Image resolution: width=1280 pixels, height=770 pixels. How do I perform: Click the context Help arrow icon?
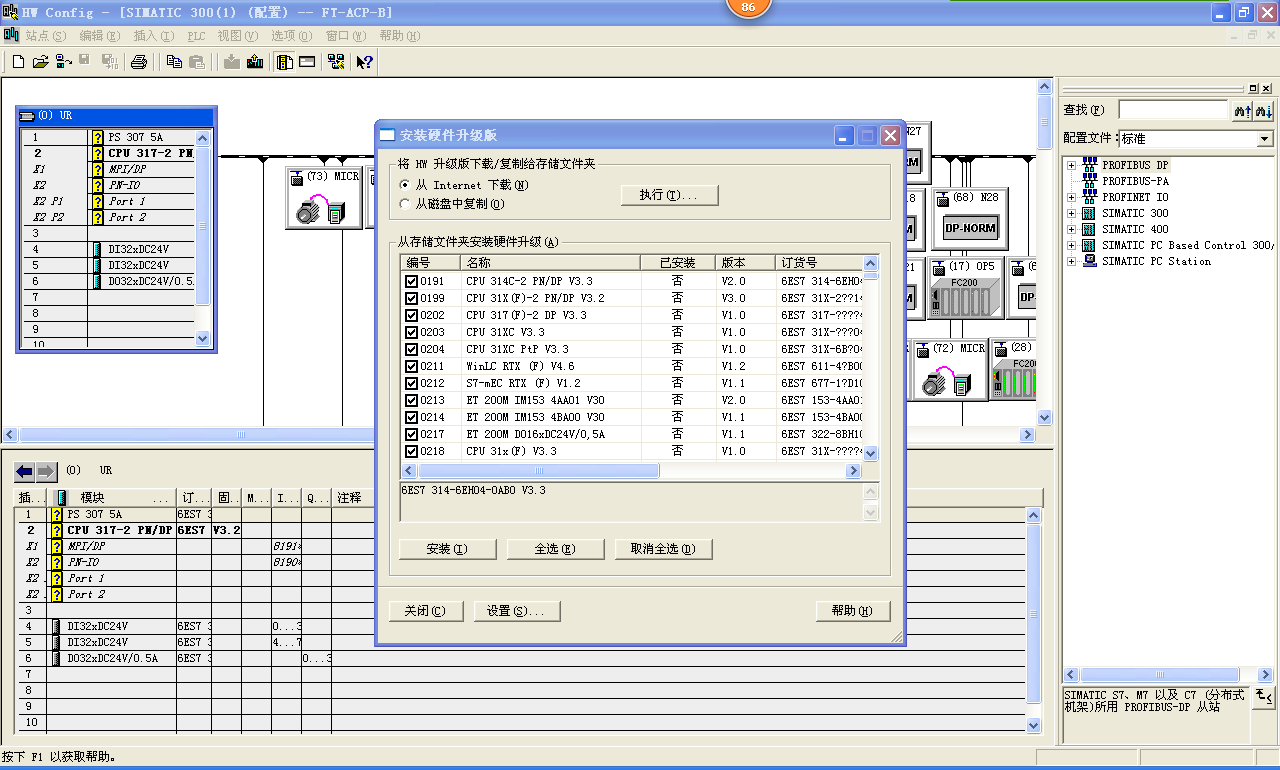pyautogui.click(x=365, y=62)
